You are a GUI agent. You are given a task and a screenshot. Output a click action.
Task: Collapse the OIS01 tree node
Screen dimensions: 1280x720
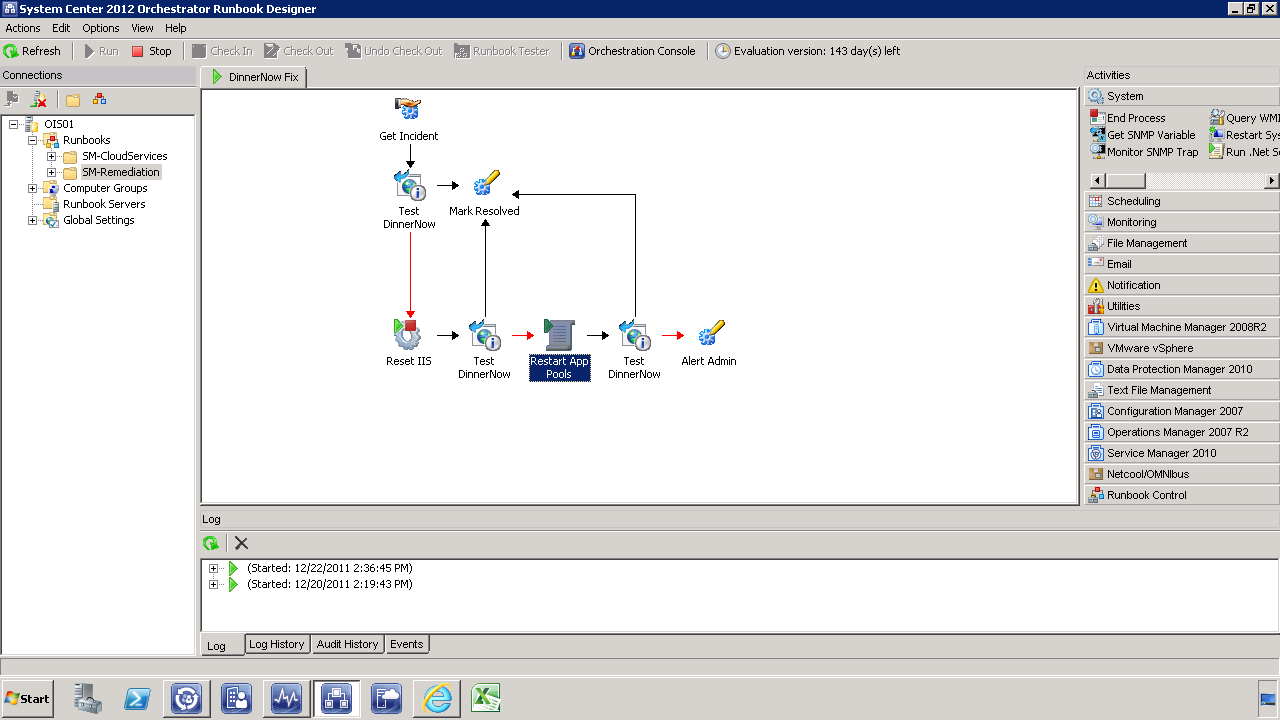point(13,124)
